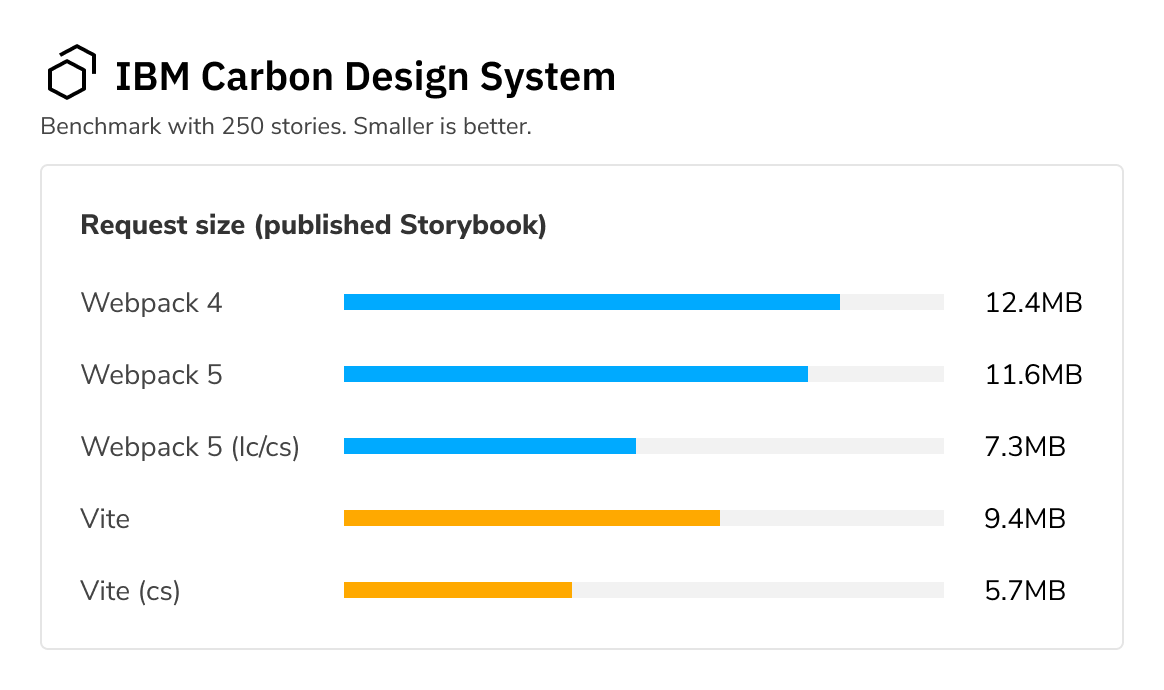The width and height of the screenshot is (1164, 690).
Task: Click the 9.4MB value
Action: 1025,518
